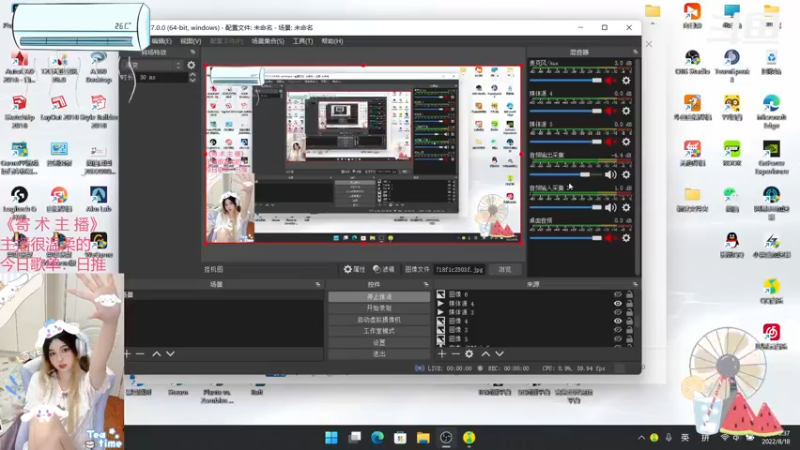The height and width of the screenshot is (450, 800).
Task: Move selected scene up
Action: [157, 354]
